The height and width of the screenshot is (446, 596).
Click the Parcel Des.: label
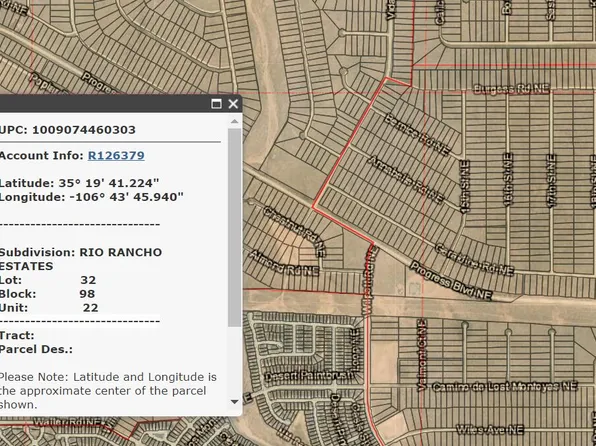tap(36, 349)
